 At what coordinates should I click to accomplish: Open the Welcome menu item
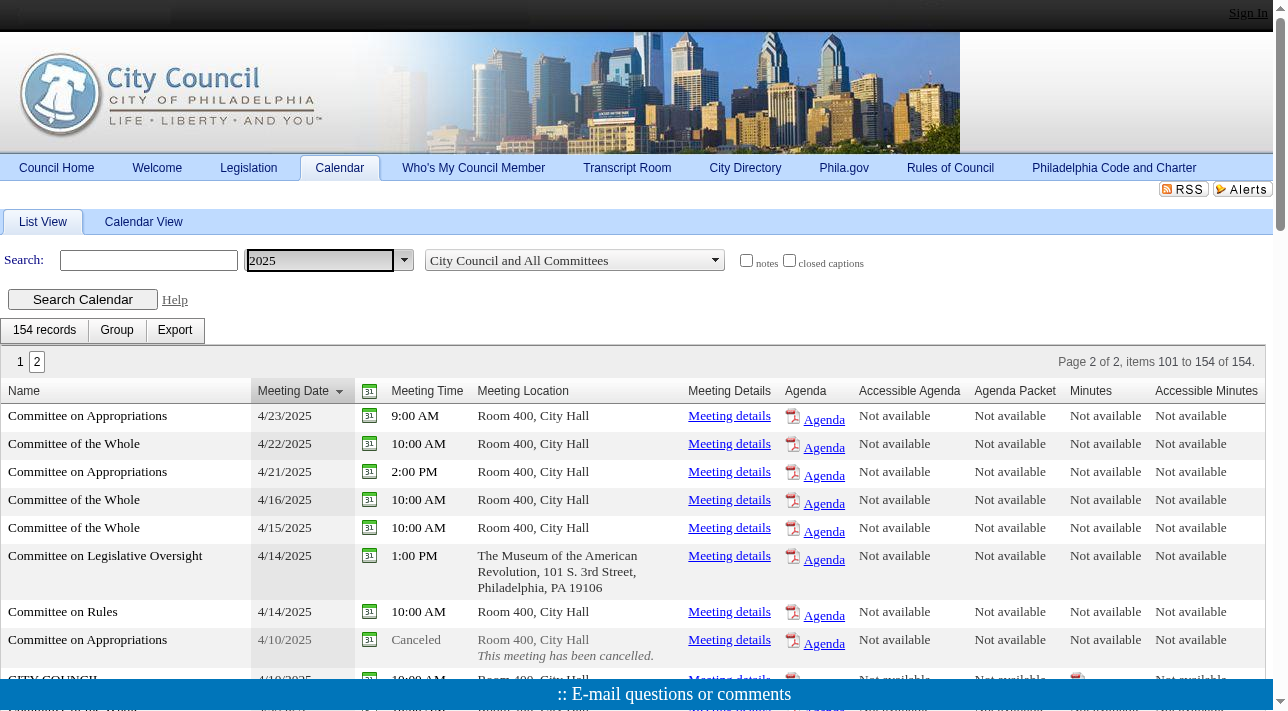coord(157,168)
